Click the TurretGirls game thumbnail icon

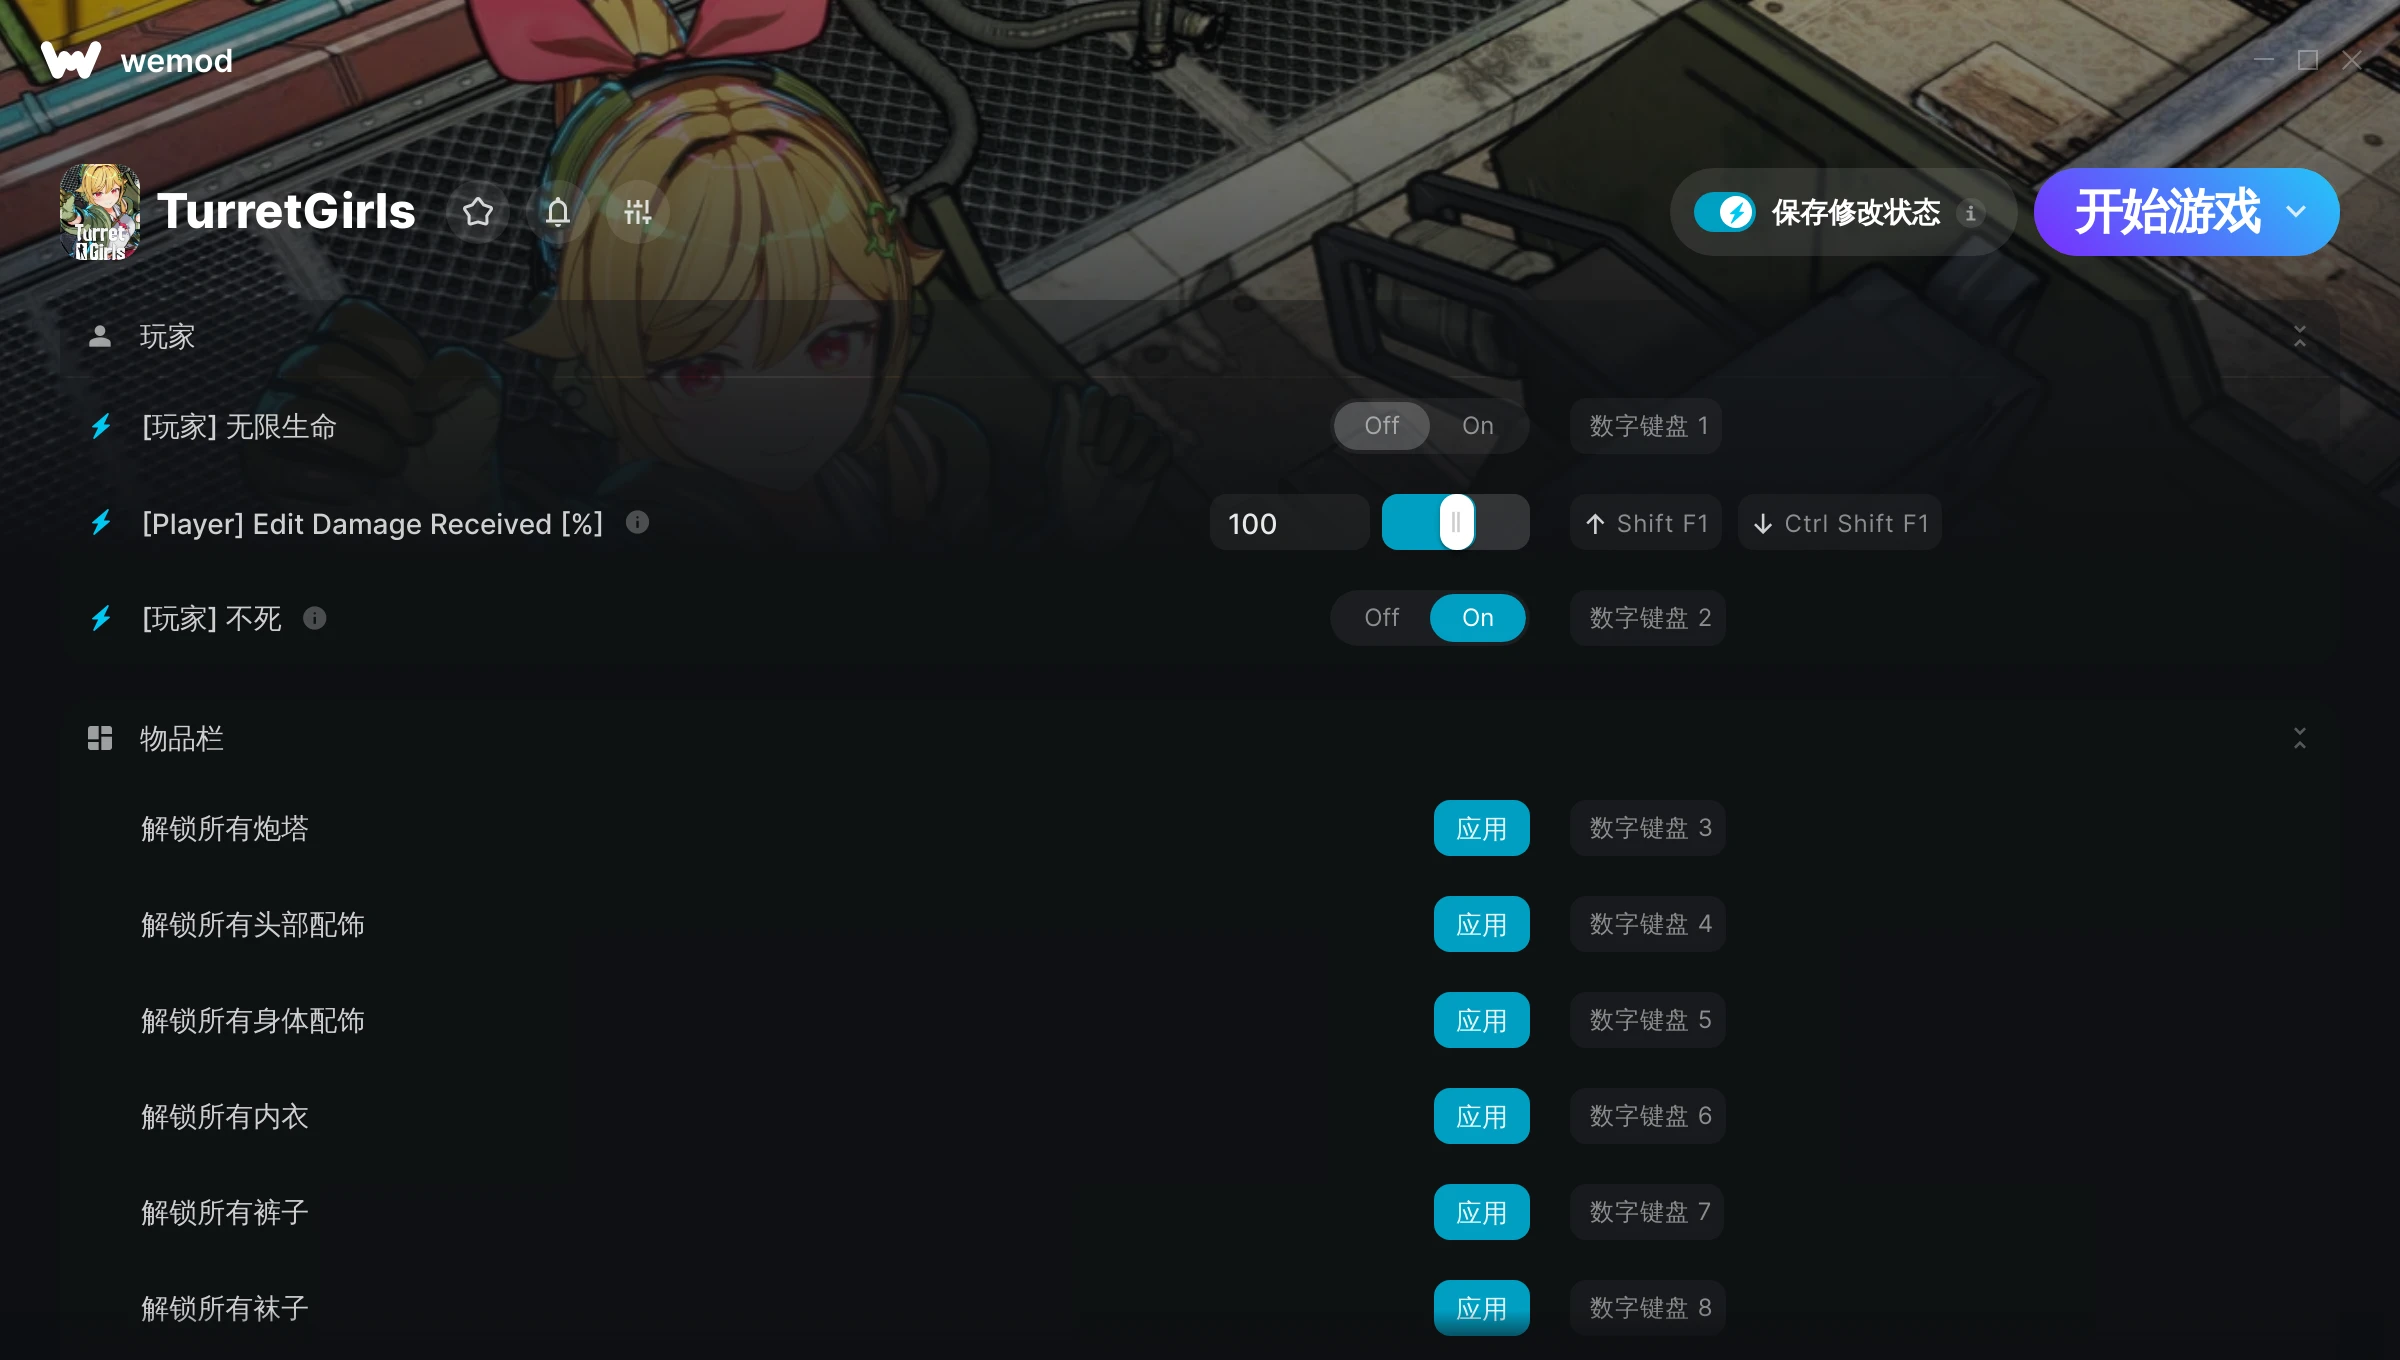pos(100,212)
